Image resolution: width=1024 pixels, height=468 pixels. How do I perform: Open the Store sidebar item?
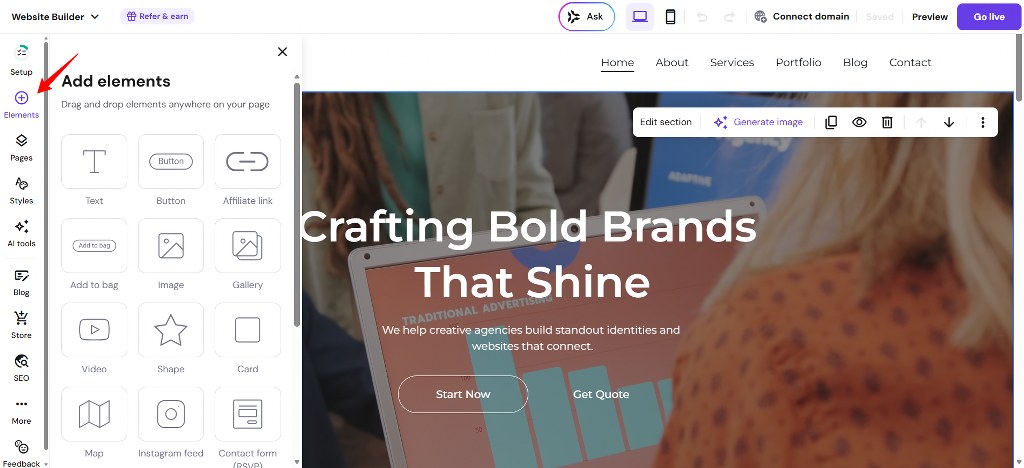[x=21, y=325]
